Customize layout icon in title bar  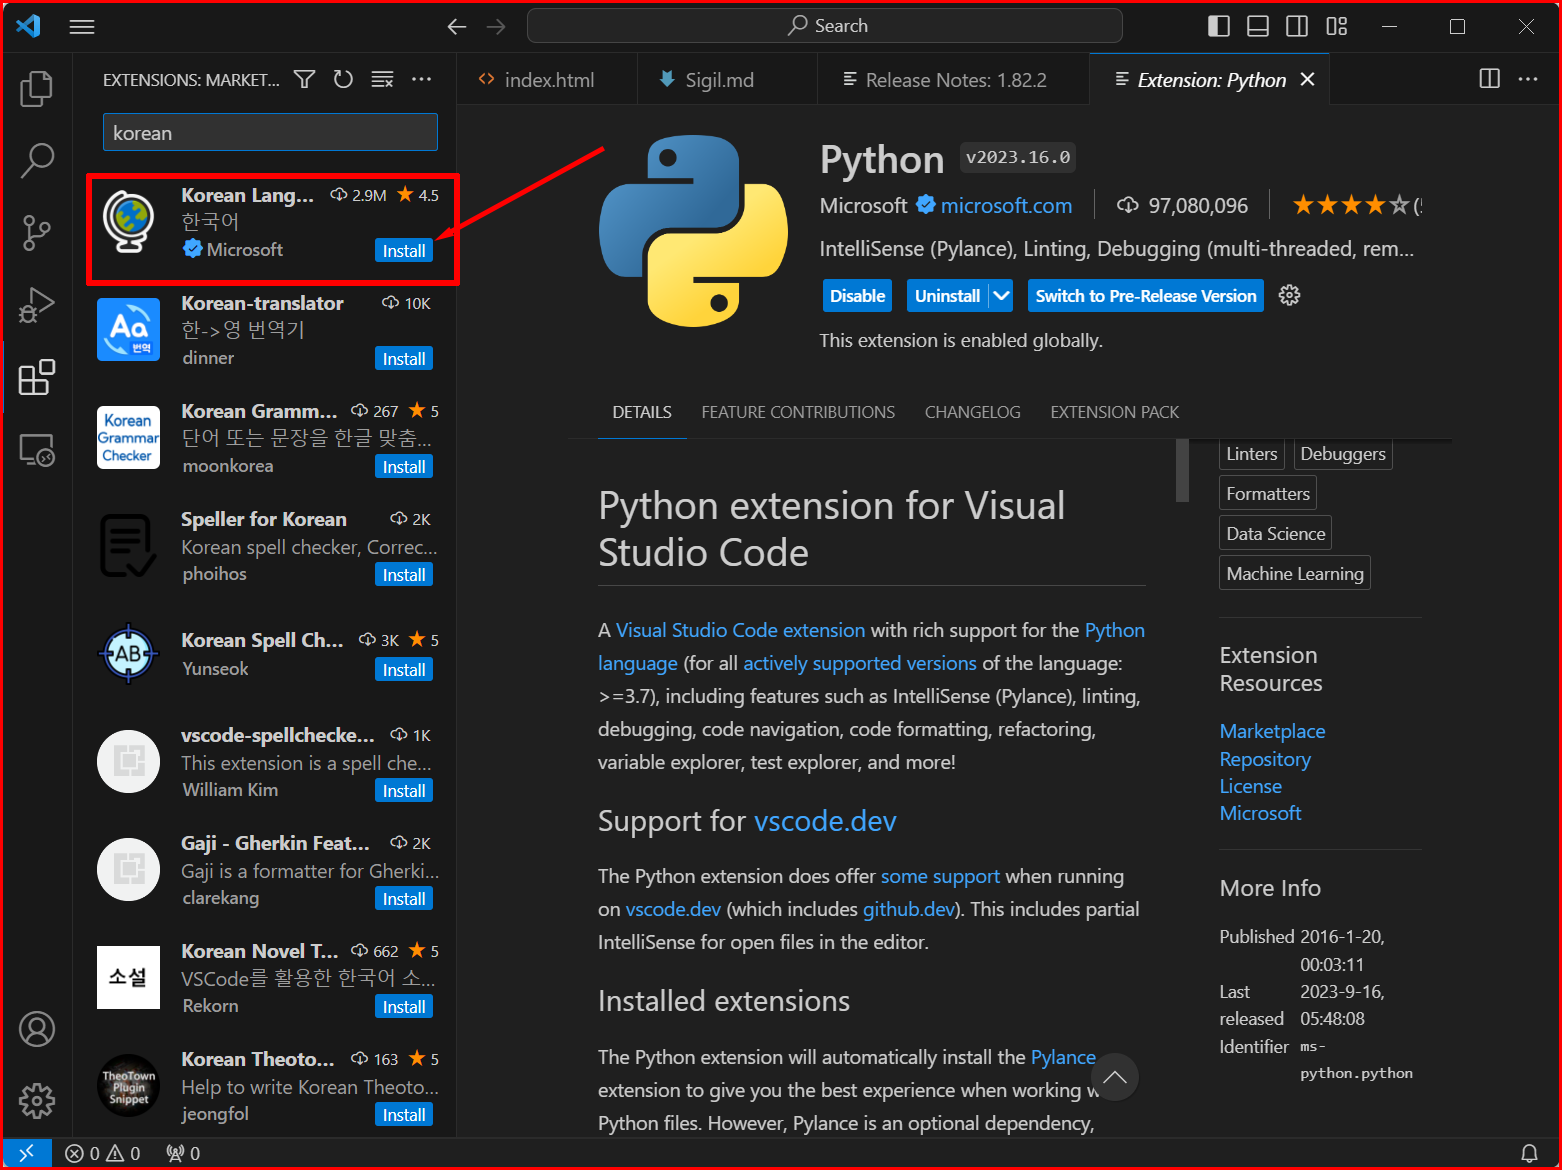coord(1337,27)
